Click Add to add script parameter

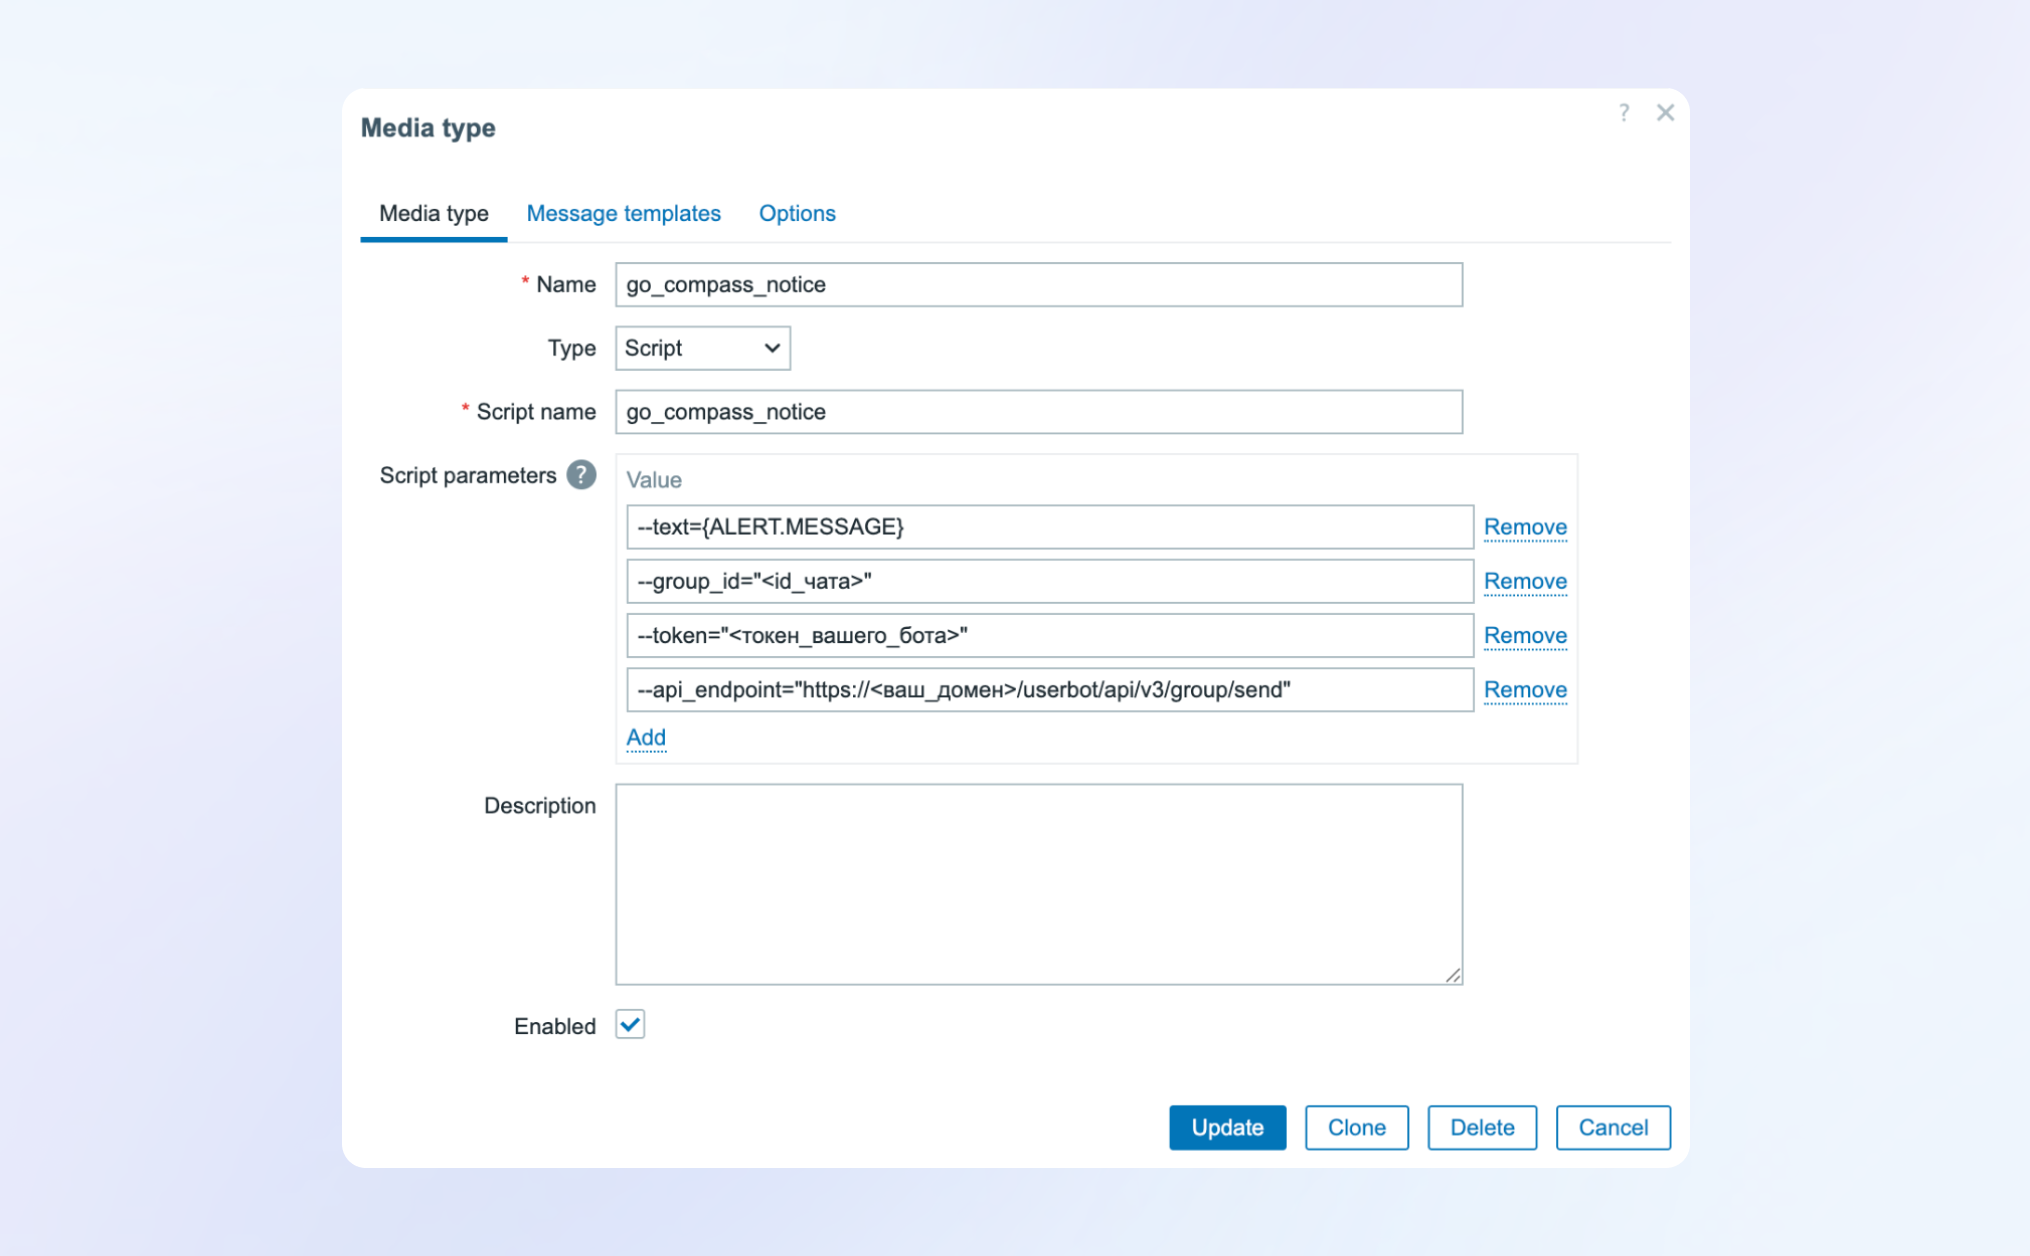[x=646, y=737]
